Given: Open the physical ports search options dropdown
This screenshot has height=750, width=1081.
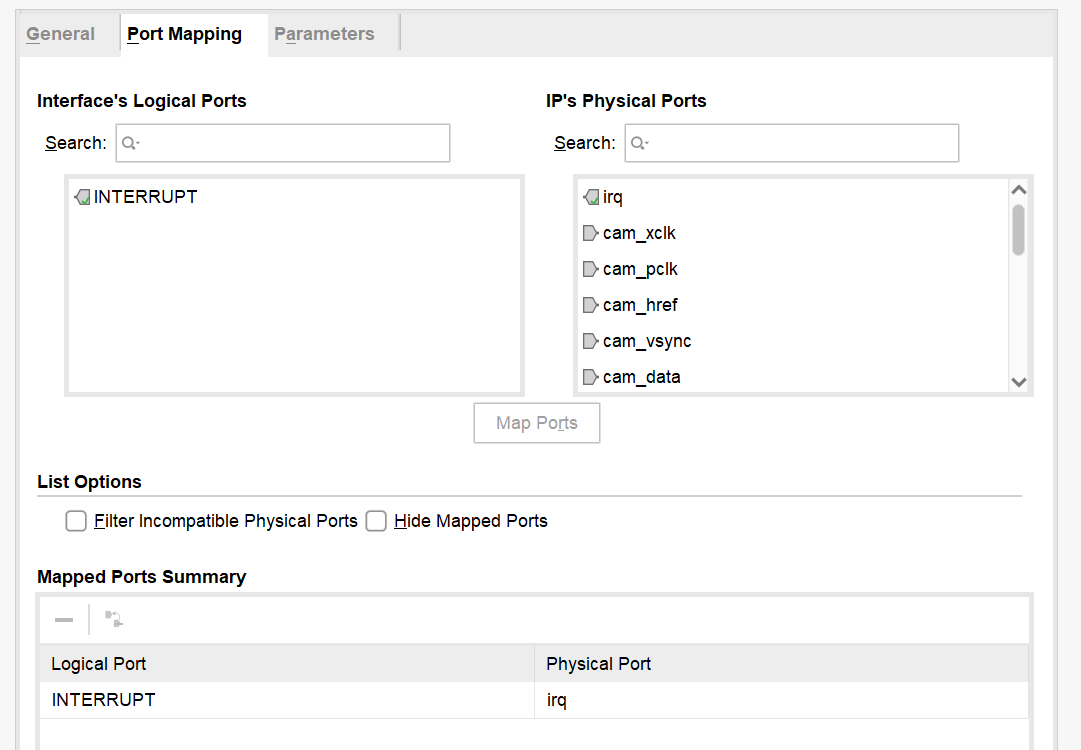Looking at the screenshot, I should tap(640, 143).
